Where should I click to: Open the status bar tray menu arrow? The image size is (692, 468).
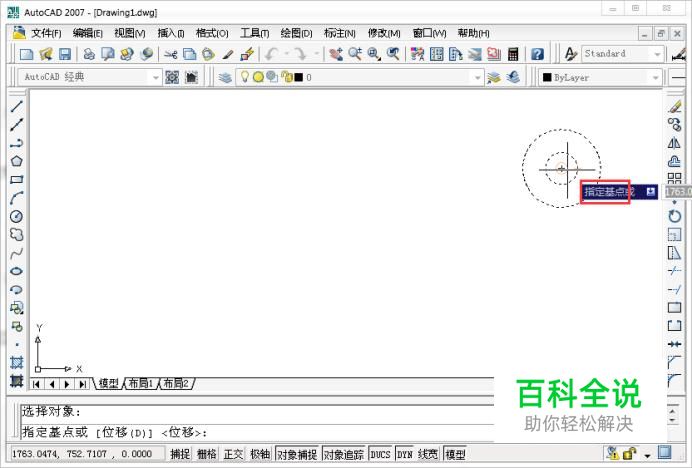tap(647, 455)
